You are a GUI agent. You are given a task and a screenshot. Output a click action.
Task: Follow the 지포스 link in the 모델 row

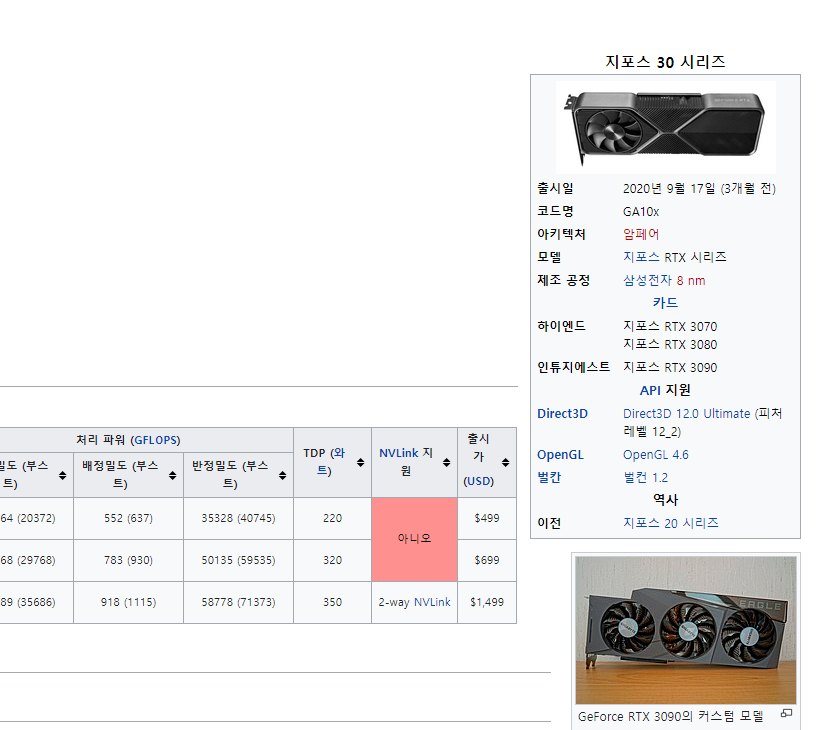click(x=641, y=257)
